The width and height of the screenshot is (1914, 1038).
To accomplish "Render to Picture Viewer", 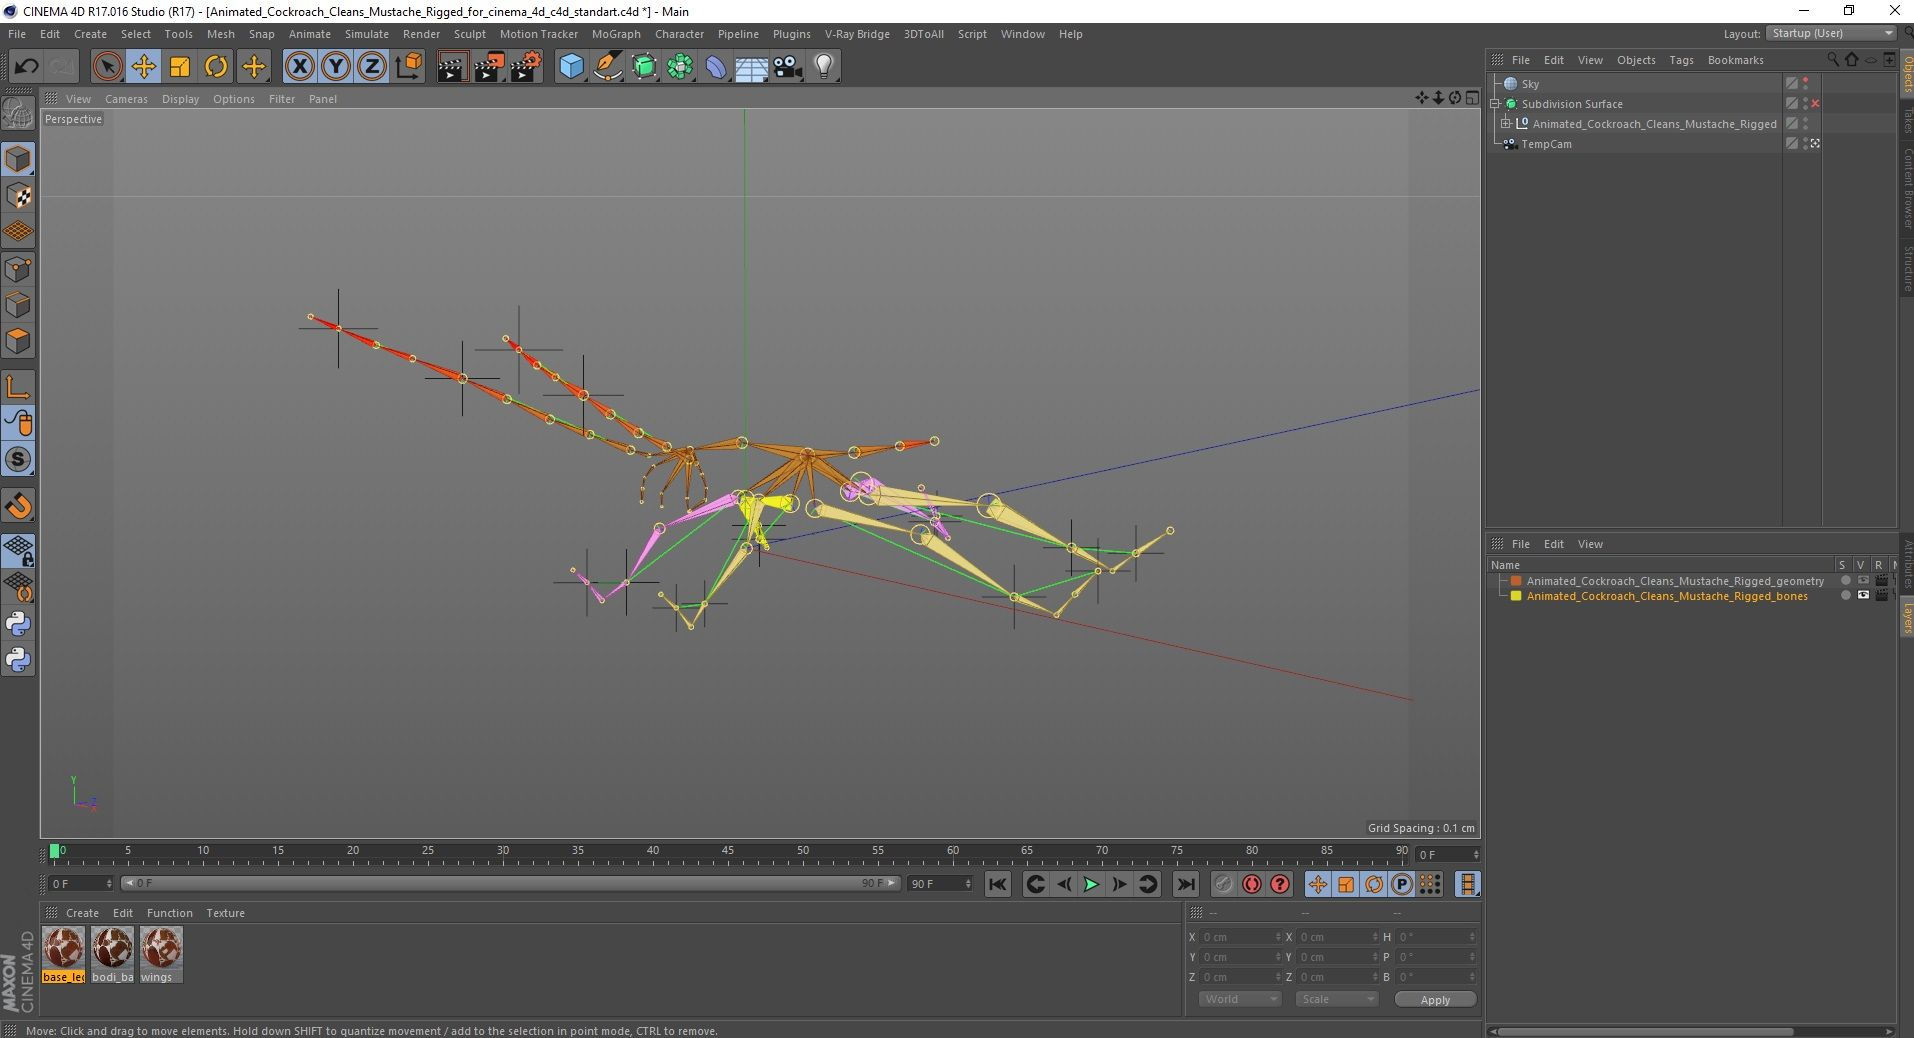I will (x=489, y=67).
